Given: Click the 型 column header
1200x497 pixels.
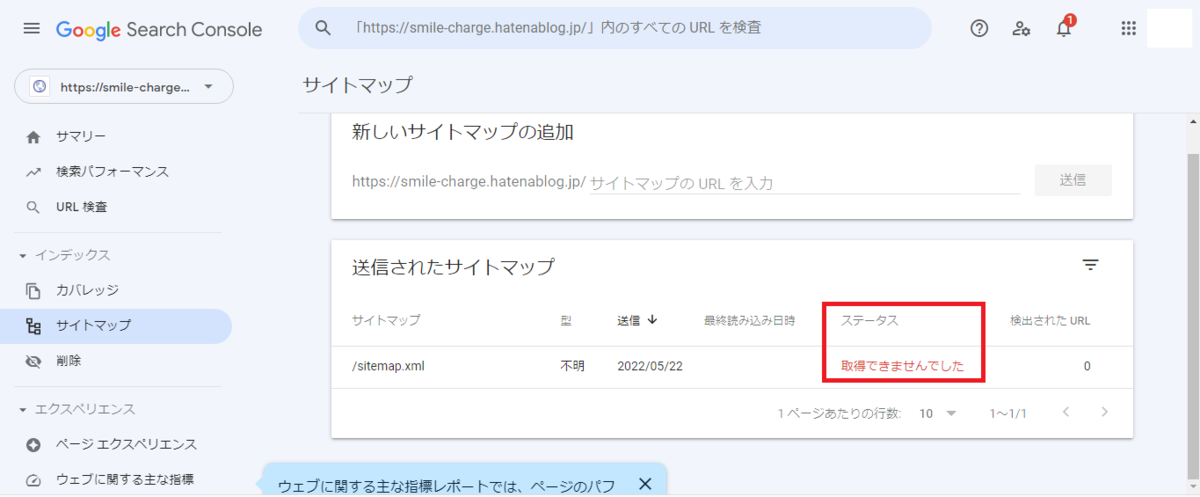Looking at the screenshot, I should [566, 321].
